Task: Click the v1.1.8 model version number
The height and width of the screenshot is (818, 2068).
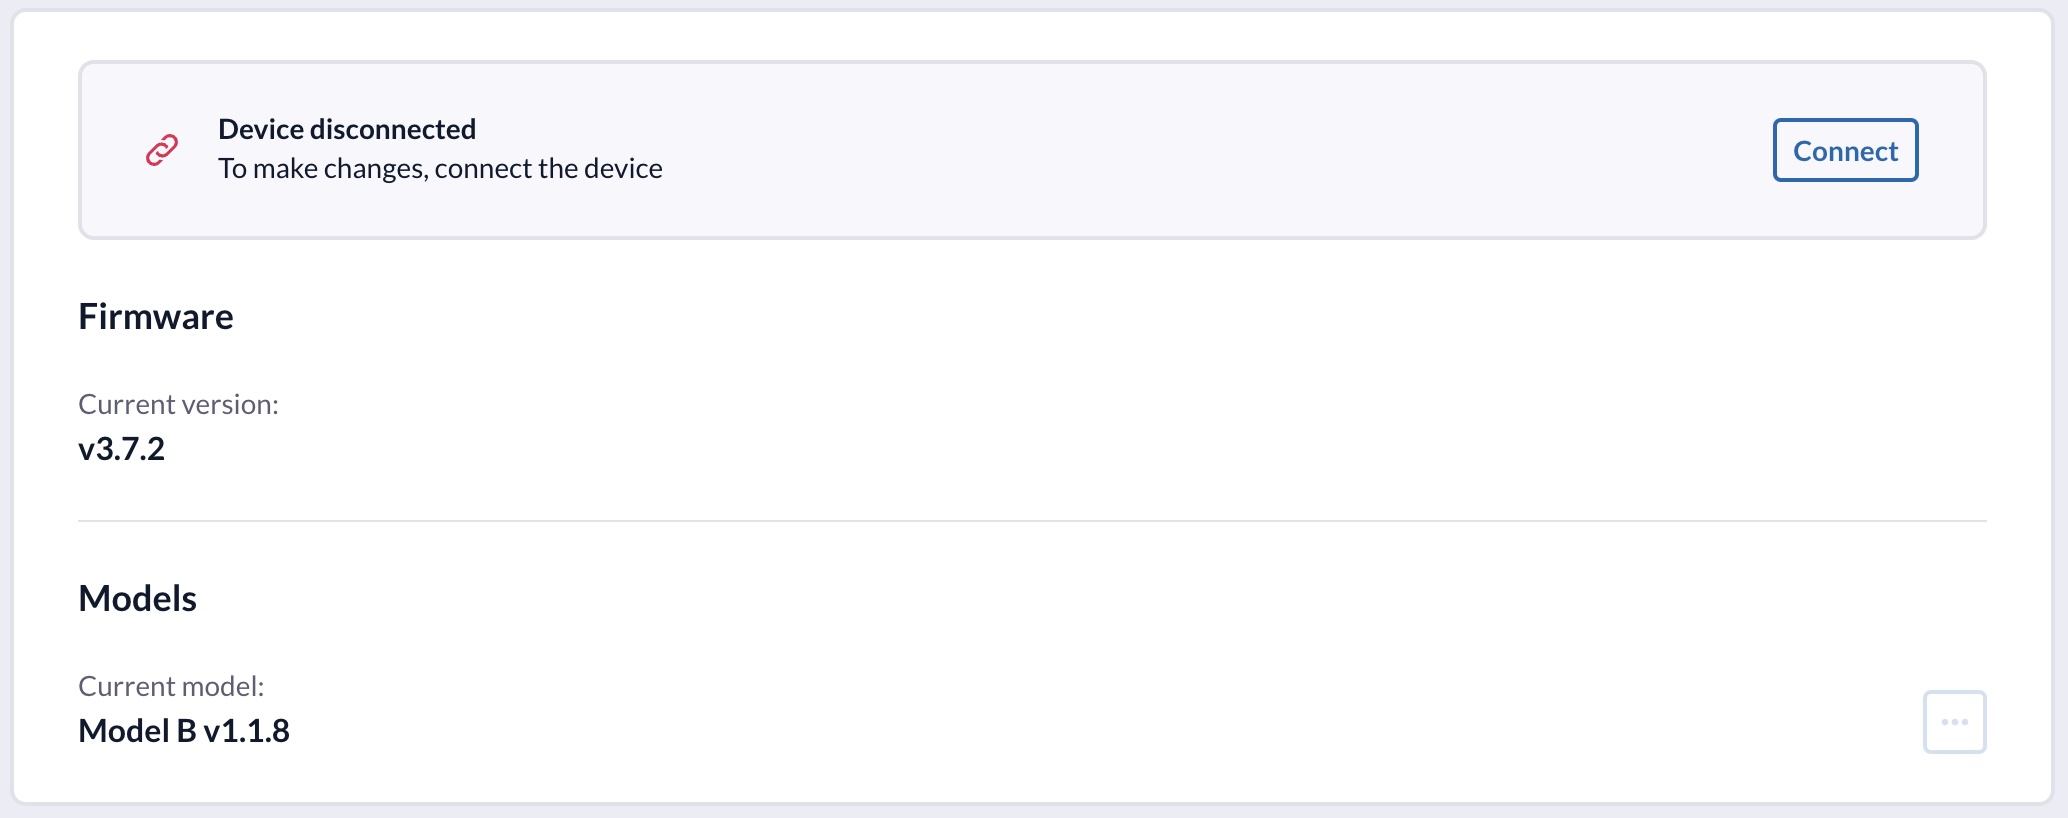Action: coord(247,731)
